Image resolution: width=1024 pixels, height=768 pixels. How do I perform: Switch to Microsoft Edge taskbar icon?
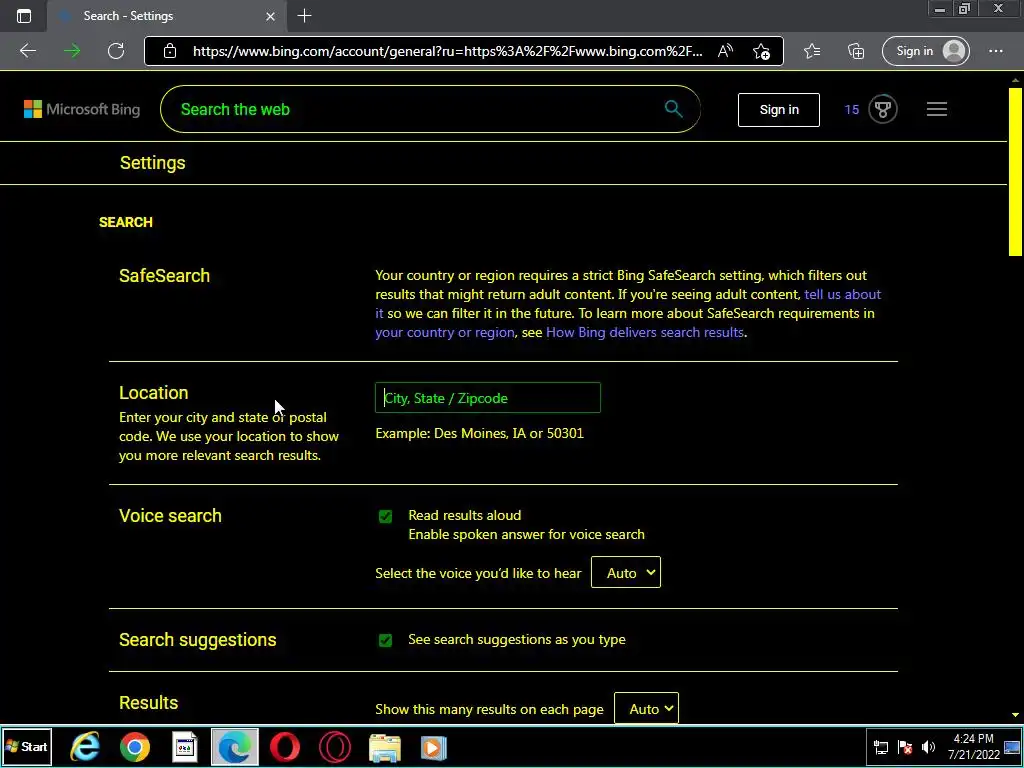pos(234,747)
